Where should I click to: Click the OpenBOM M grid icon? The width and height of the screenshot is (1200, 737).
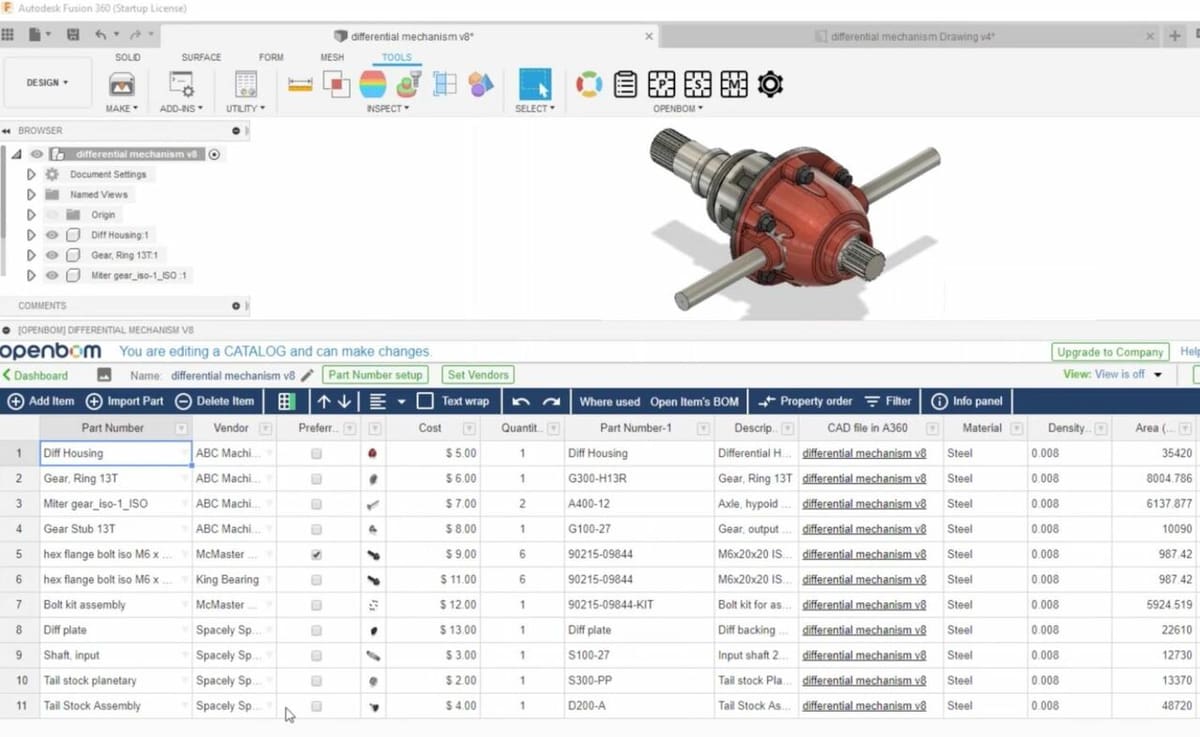click(734, 85)
